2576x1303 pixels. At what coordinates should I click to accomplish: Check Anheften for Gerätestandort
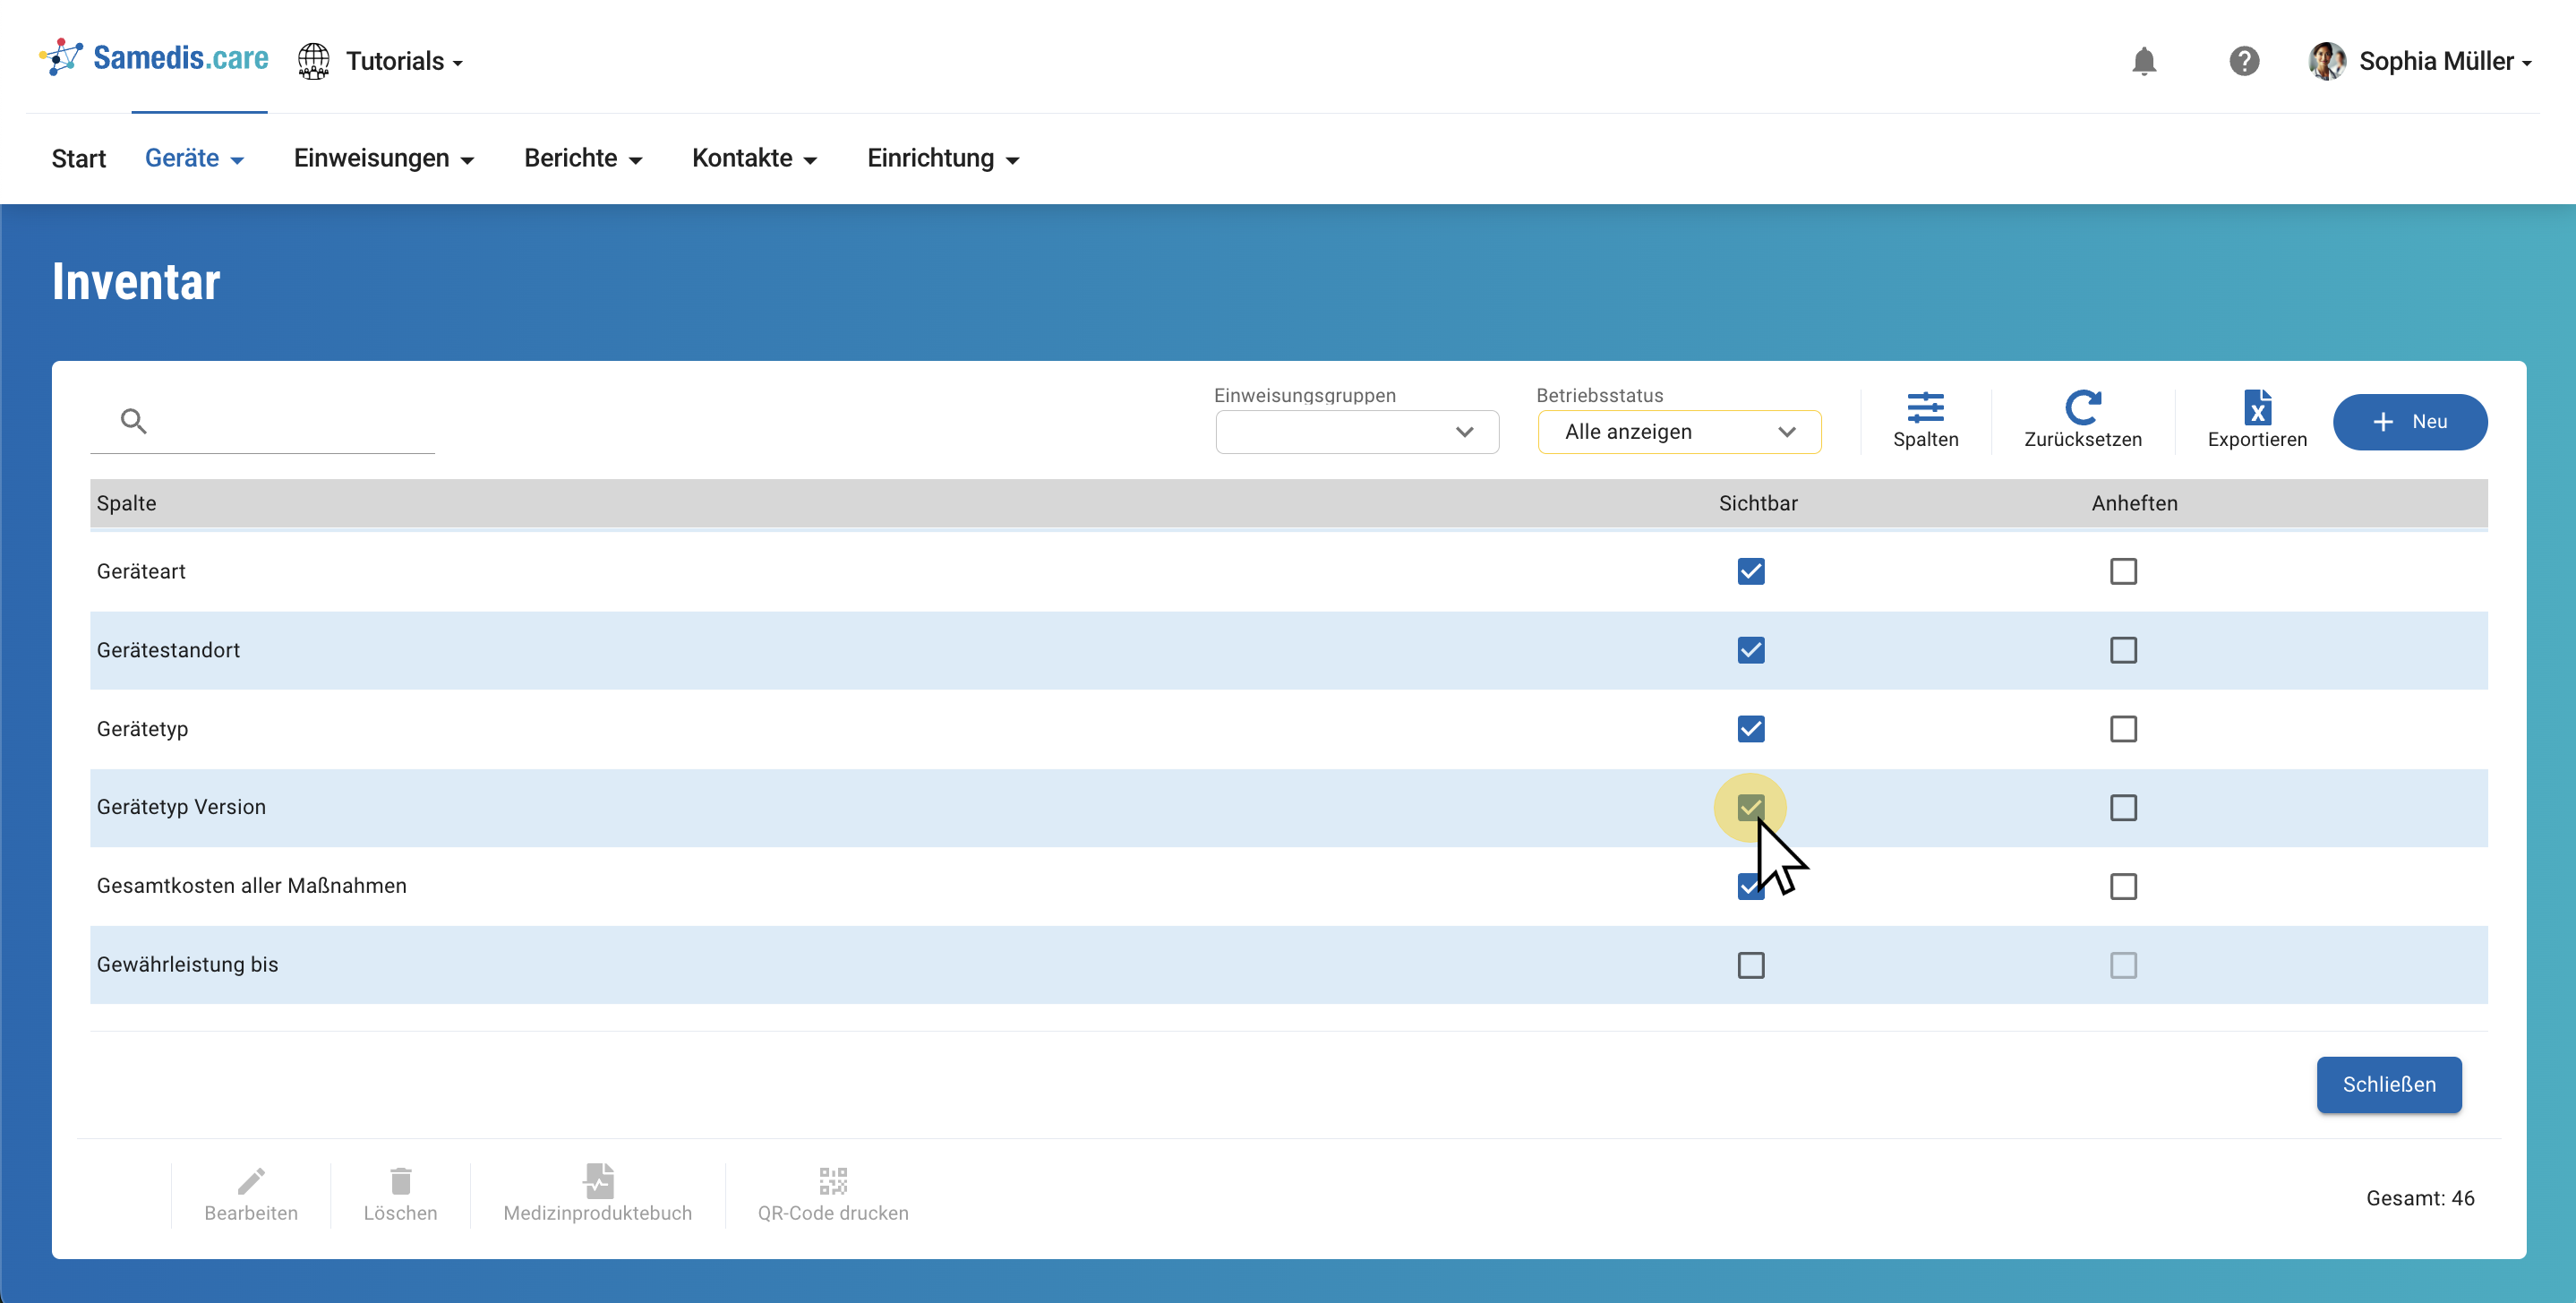(2122, 650)
